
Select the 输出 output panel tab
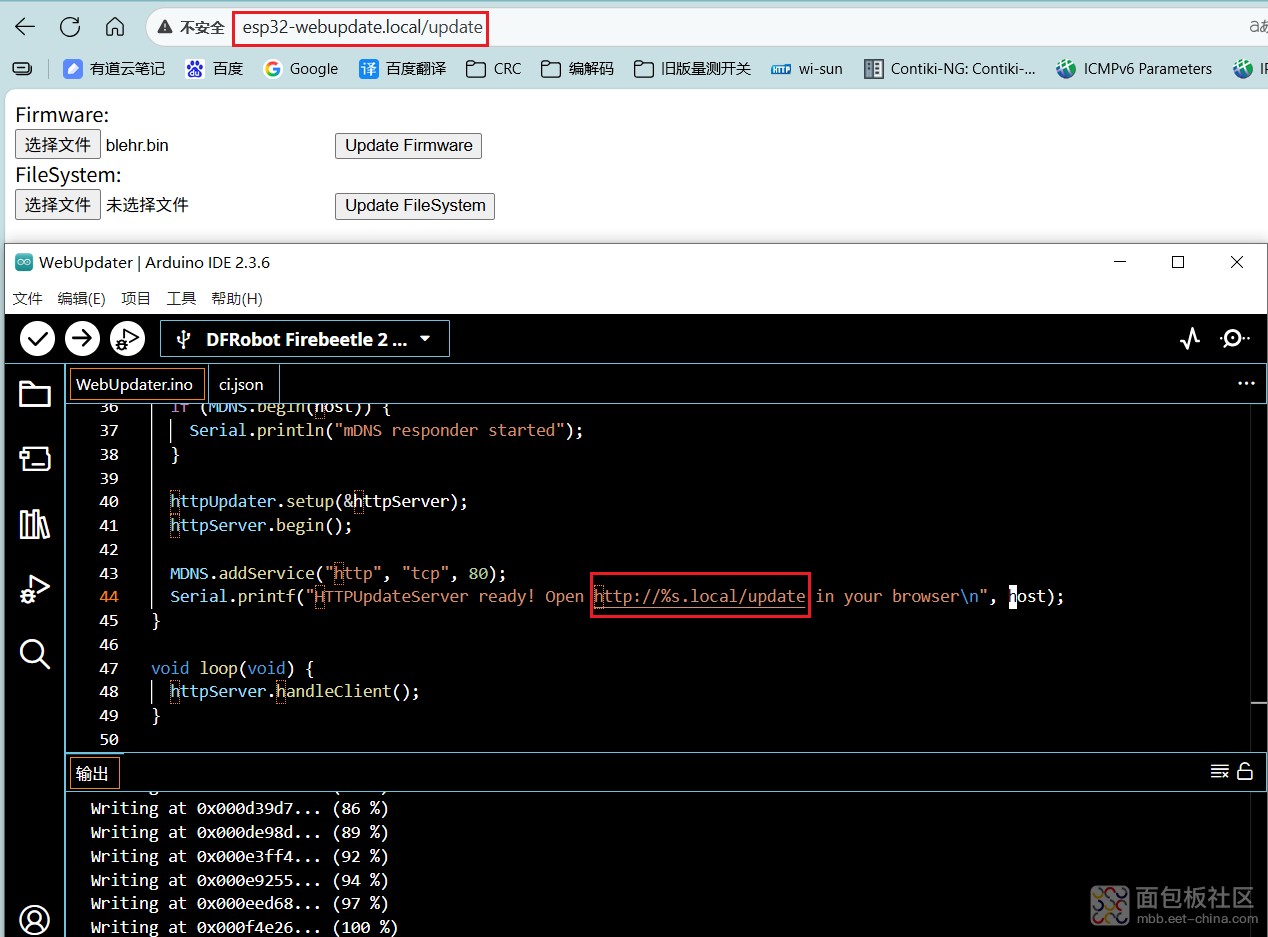point(93,773)
